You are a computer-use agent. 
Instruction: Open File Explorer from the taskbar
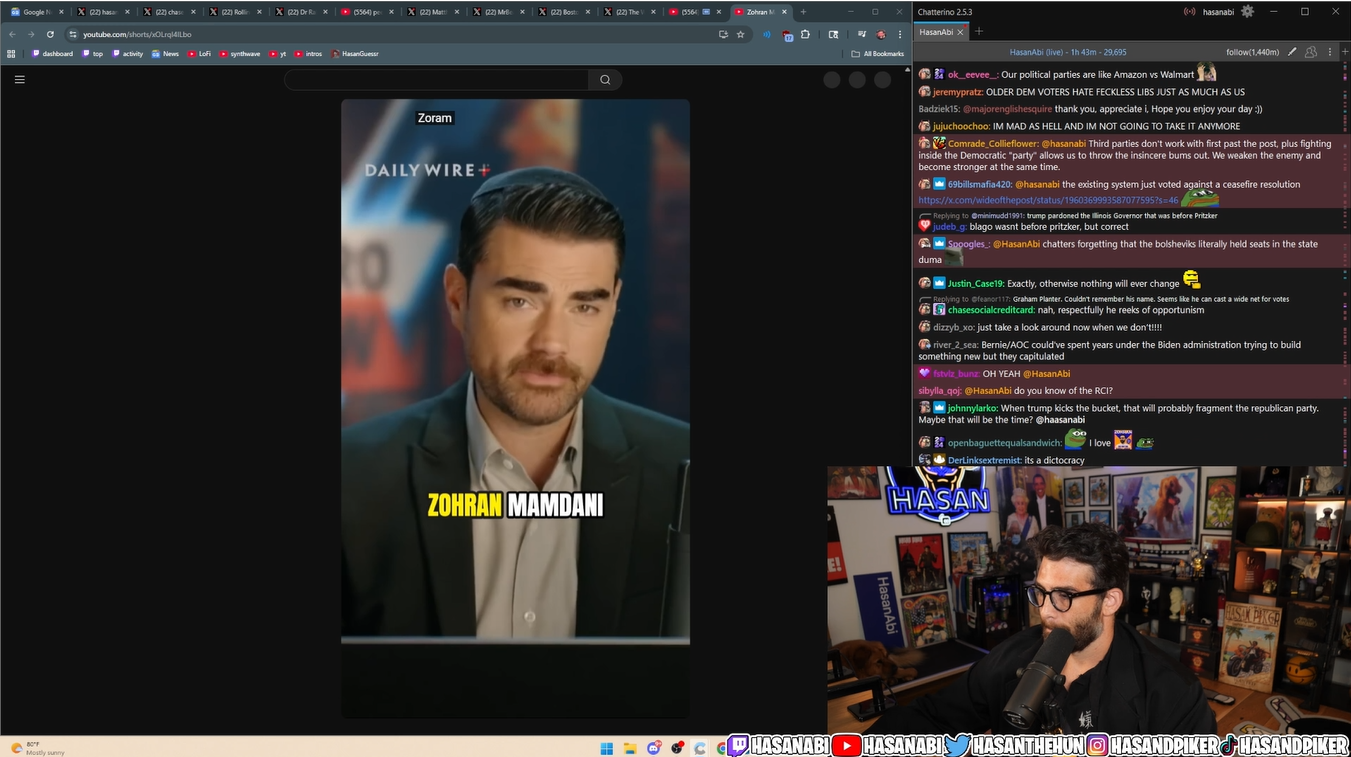pyautogui.click(x=630, y=748)
